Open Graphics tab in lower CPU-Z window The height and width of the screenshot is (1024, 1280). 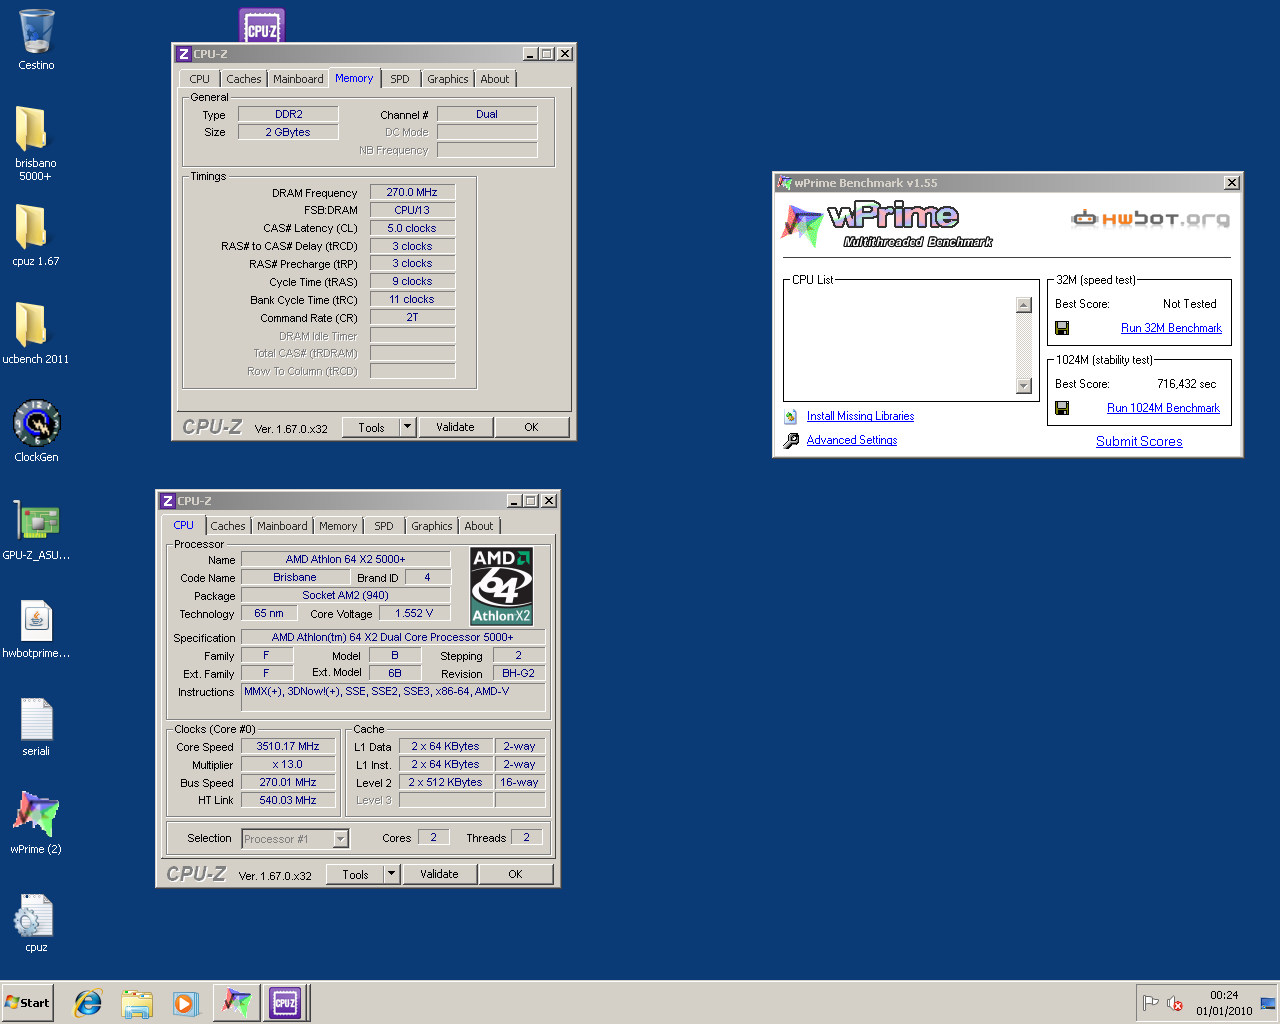point(432,526)
